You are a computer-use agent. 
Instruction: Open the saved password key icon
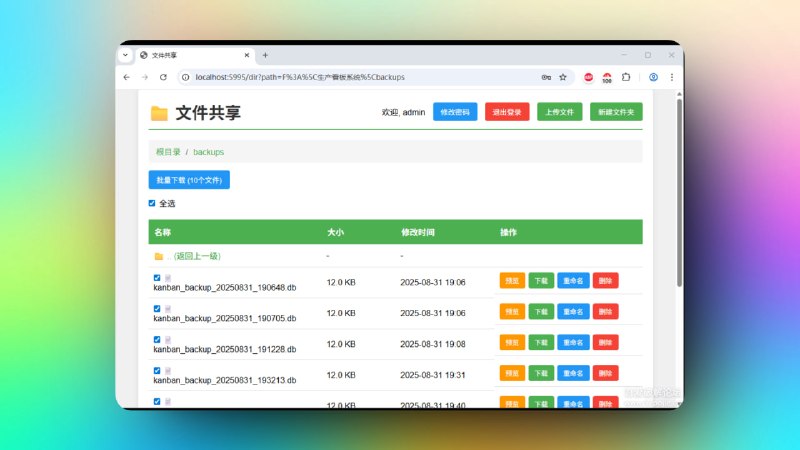[x=546, y=77]
